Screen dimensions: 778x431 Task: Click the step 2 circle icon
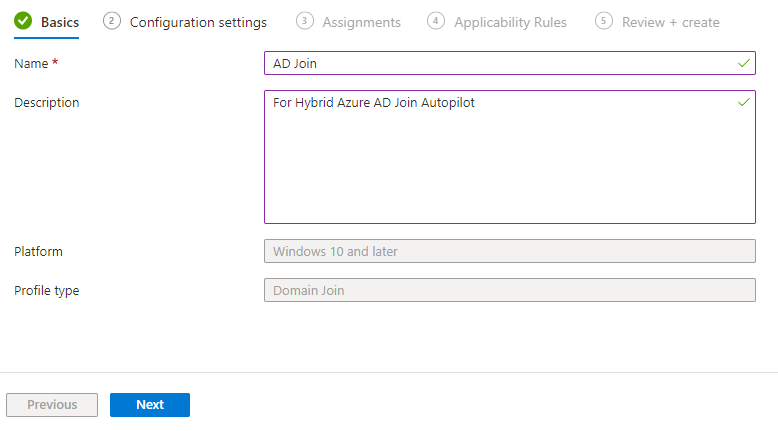112,21
